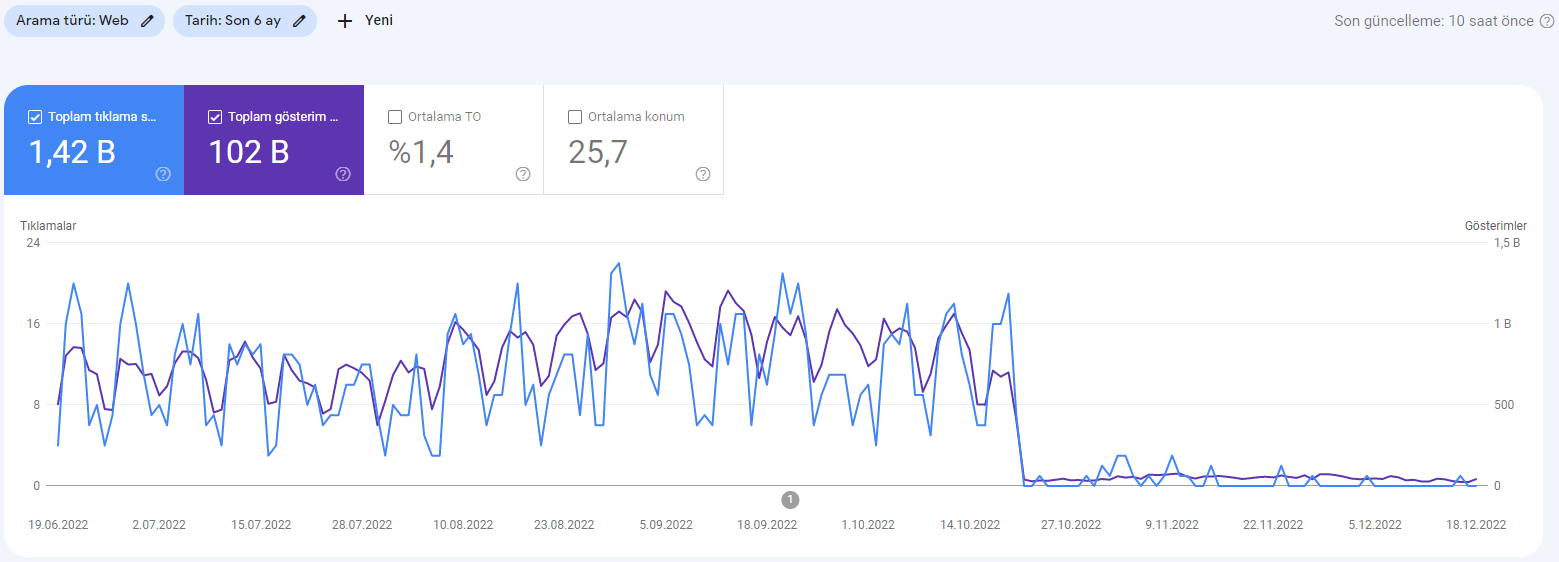
Task: Select the 1,42 B clicks metric card
Action: coord(94,140)
